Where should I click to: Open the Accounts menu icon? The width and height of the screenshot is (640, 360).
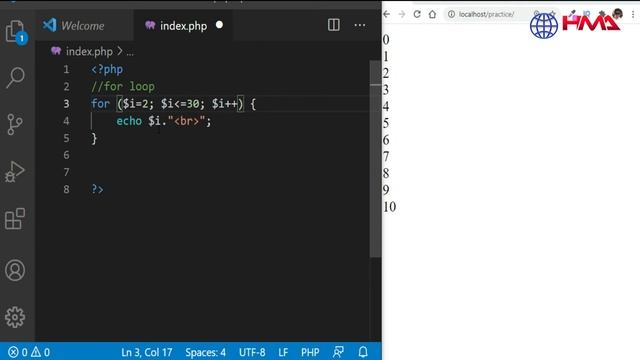15,270
